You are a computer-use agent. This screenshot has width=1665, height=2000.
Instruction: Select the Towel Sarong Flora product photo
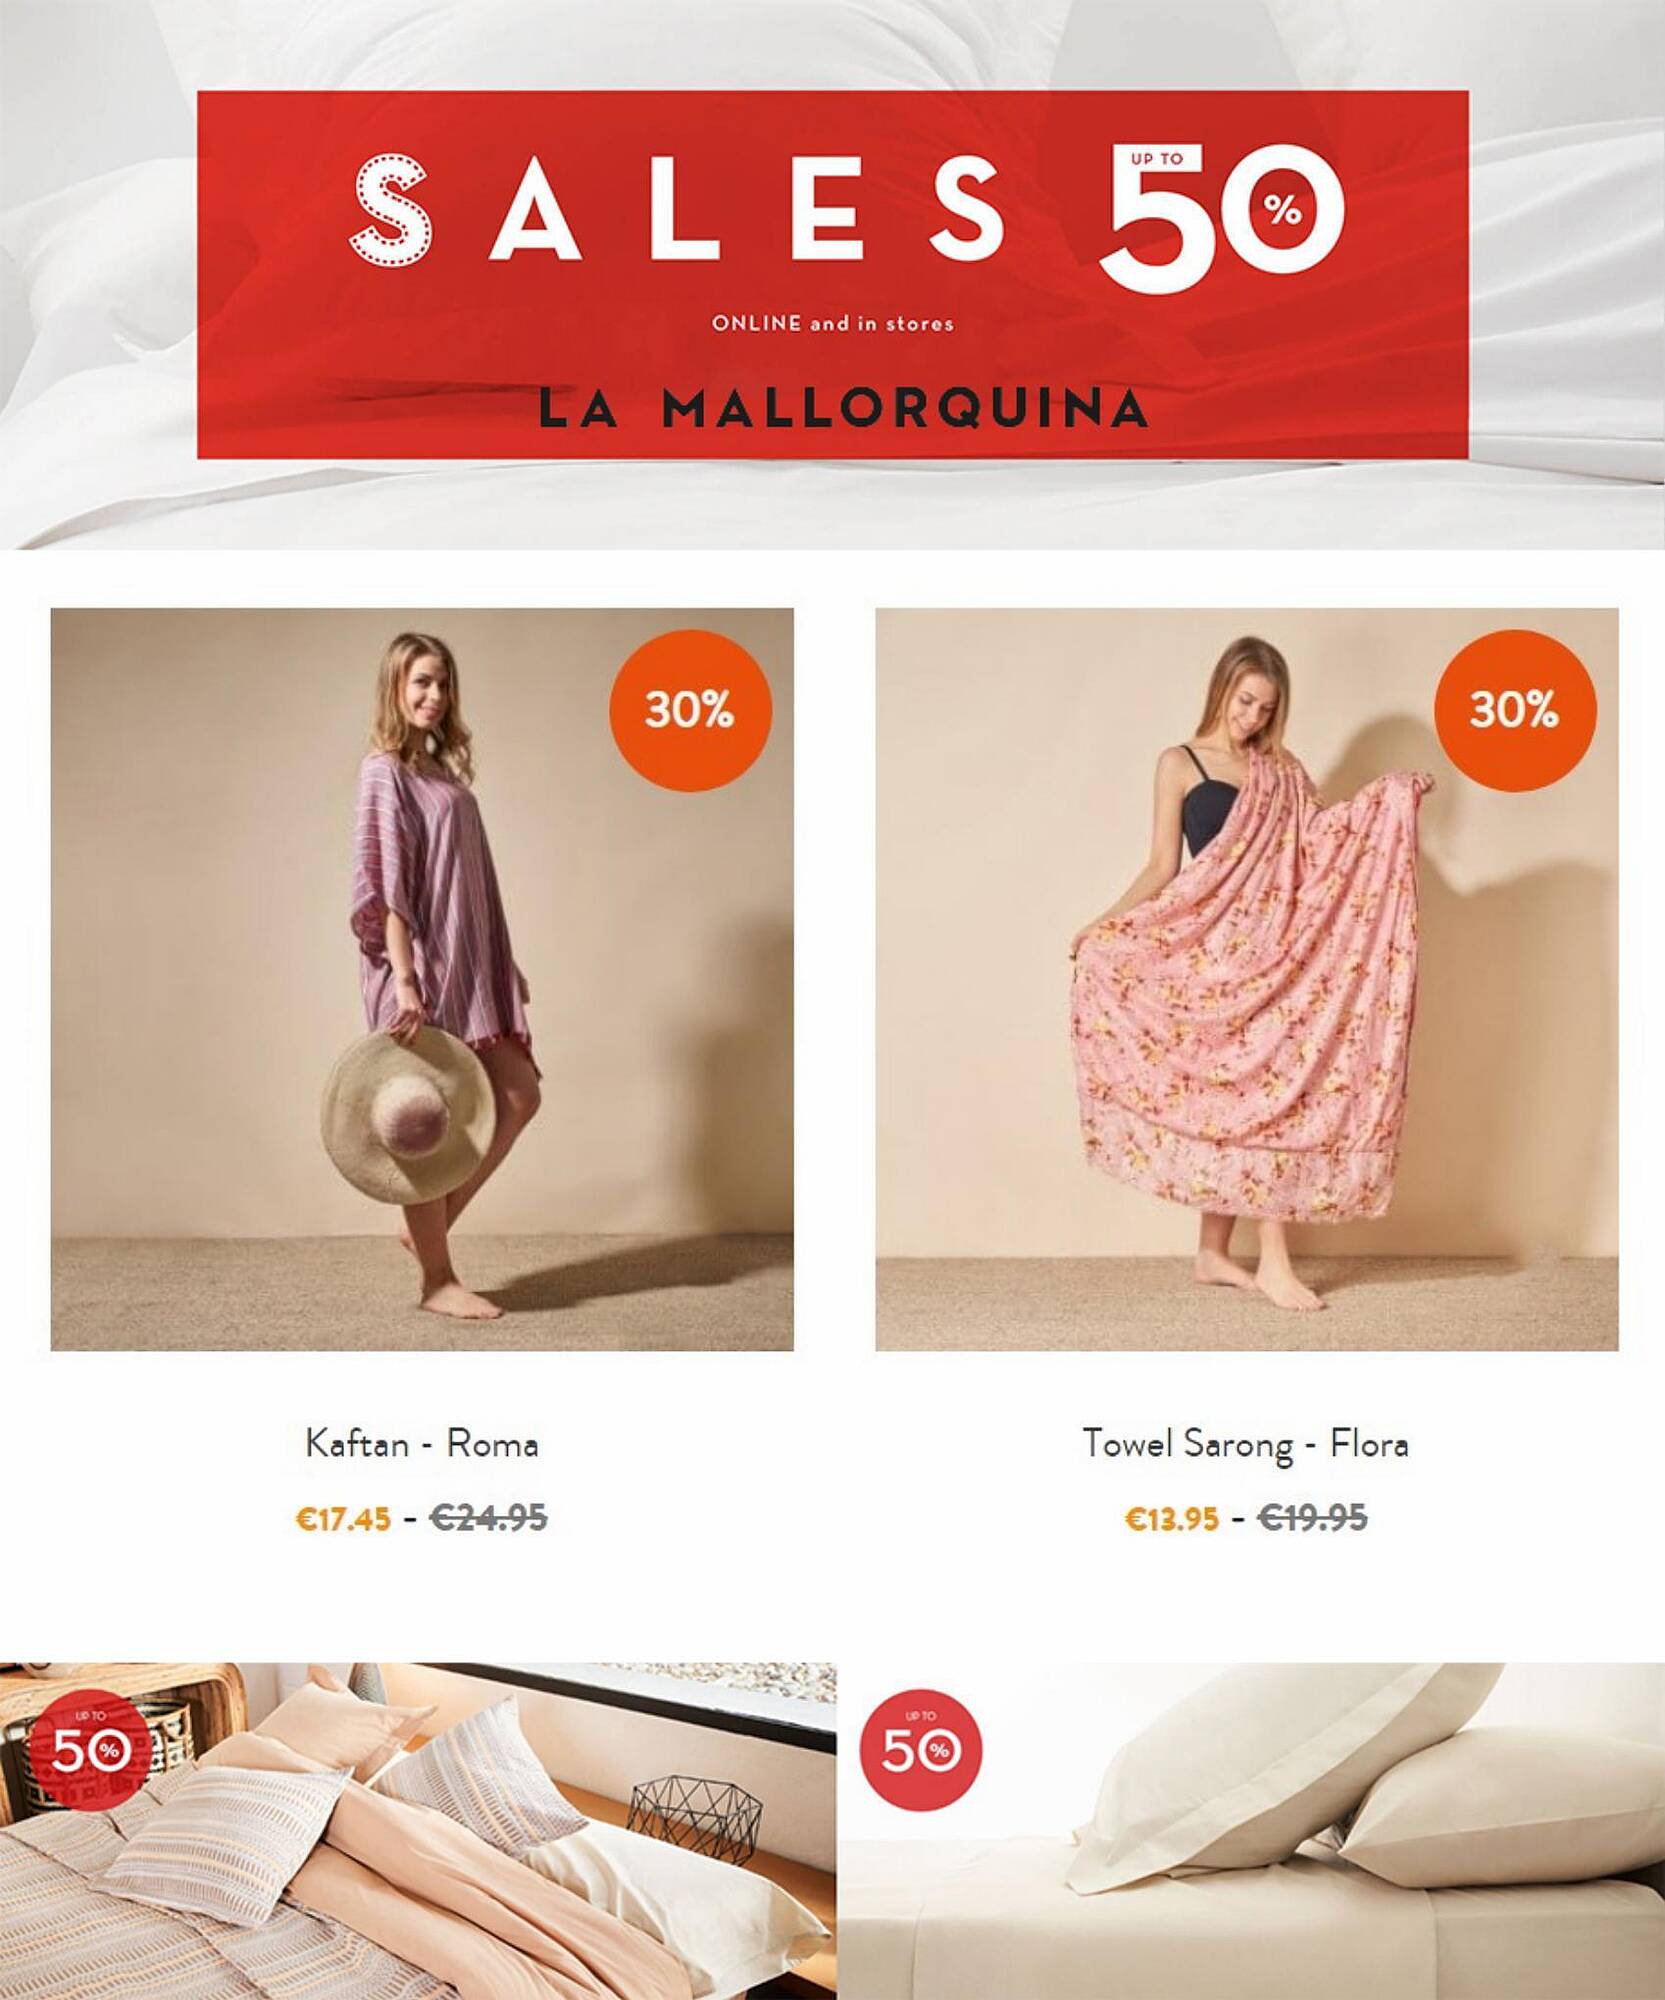1247,979
